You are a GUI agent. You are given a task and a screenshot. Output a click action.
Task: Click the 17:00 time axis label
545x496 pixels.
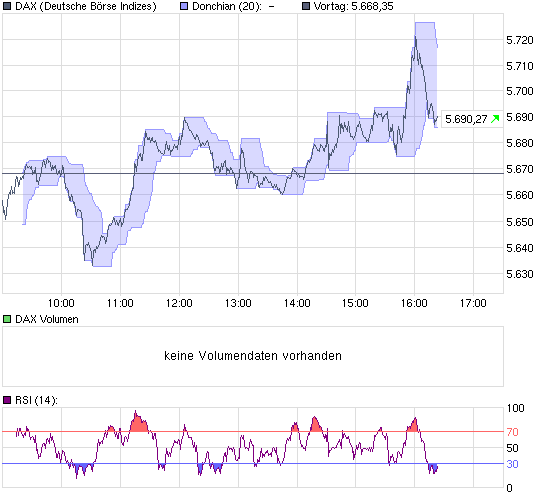473,303
